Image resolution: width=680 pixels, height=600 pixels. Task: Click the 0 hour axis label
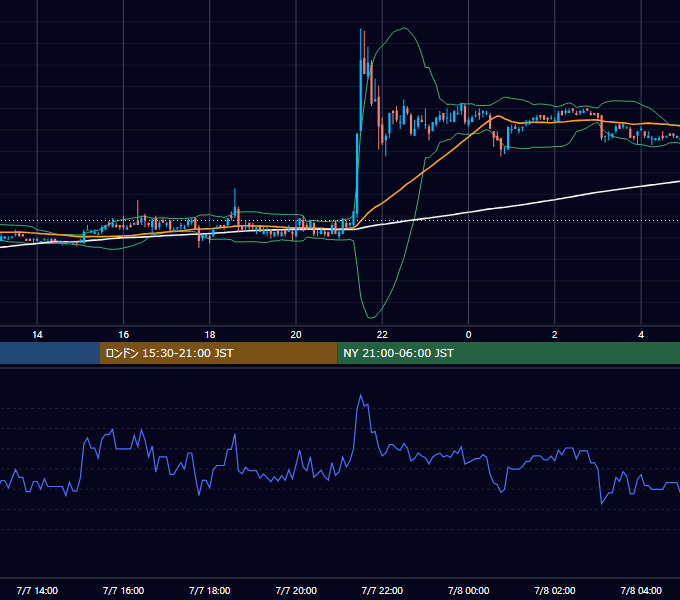(468, 334)
